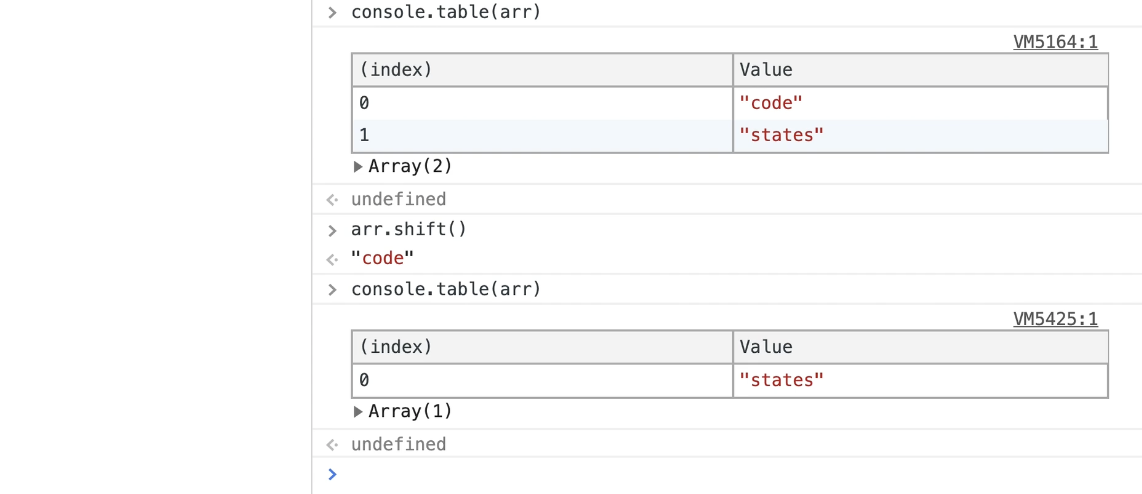Click the input chevron beside arr.shift()
Screen dimensions: 1142x494
[332, 230]
